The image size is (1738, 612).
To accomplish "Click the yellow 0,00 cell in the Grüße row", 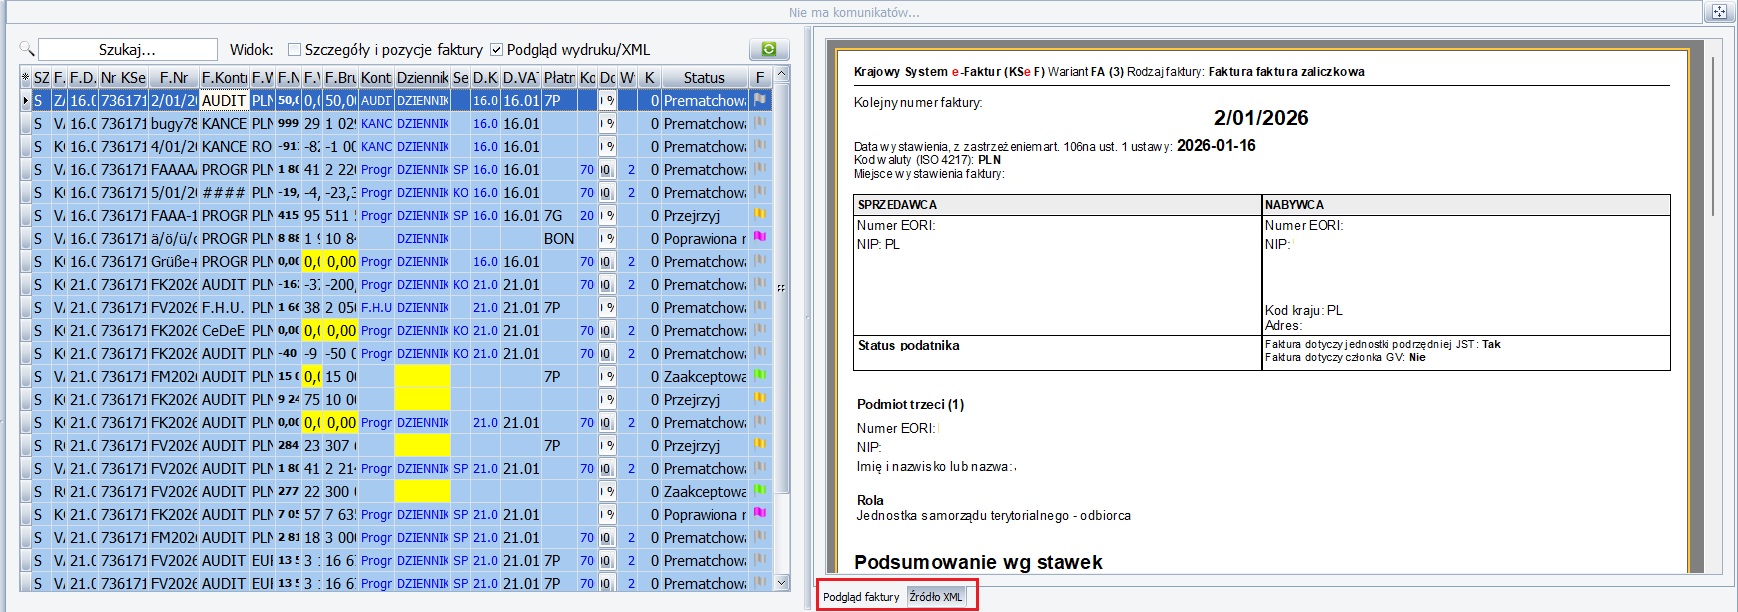I will pos(340,261).
